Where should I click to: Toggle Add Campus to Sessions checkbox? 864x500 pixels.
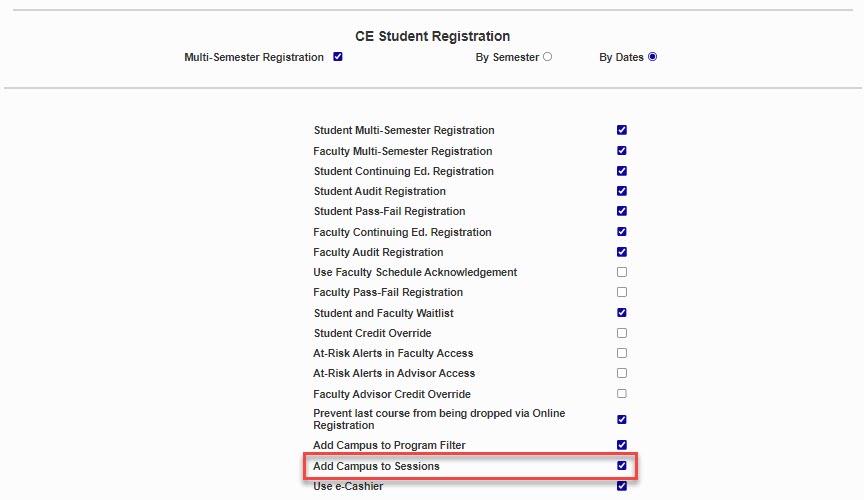point(622,466)
